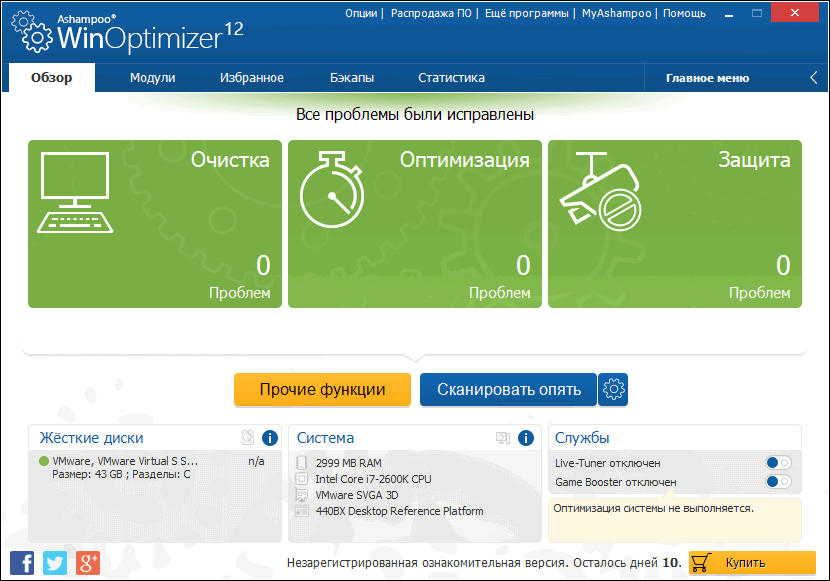Select the VMware Virtual S disk entry
This screenshot has width=830, height=581.
click(x=125, y=461)
